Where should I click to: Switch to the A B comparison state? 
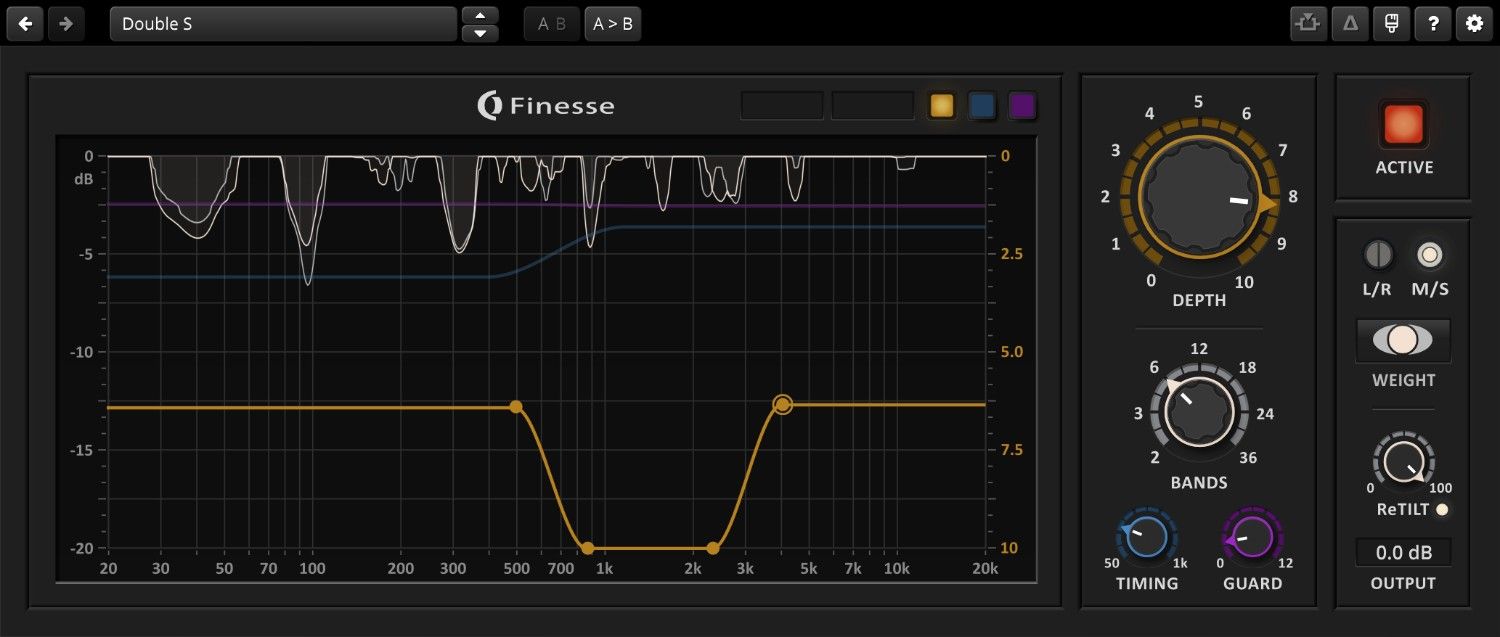click(551, 24)
